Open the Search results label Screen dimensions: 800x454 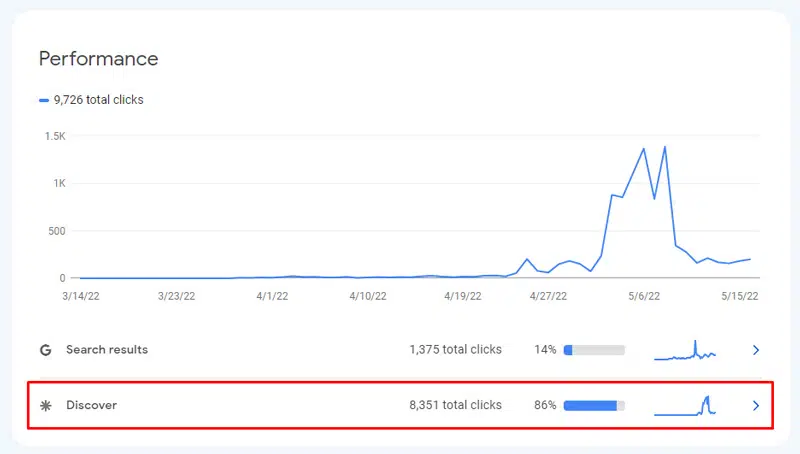coord(106,350)
